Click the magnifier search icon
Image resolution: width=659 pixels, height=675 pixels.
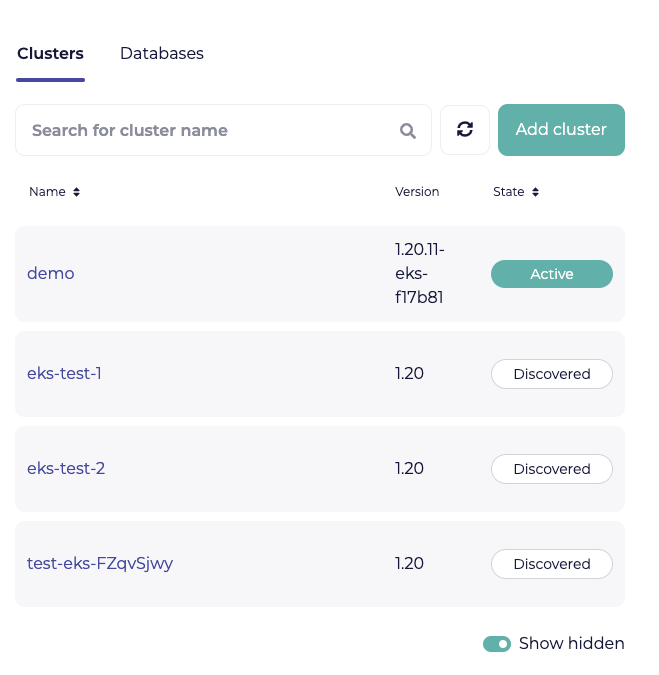tap(407, 130)
